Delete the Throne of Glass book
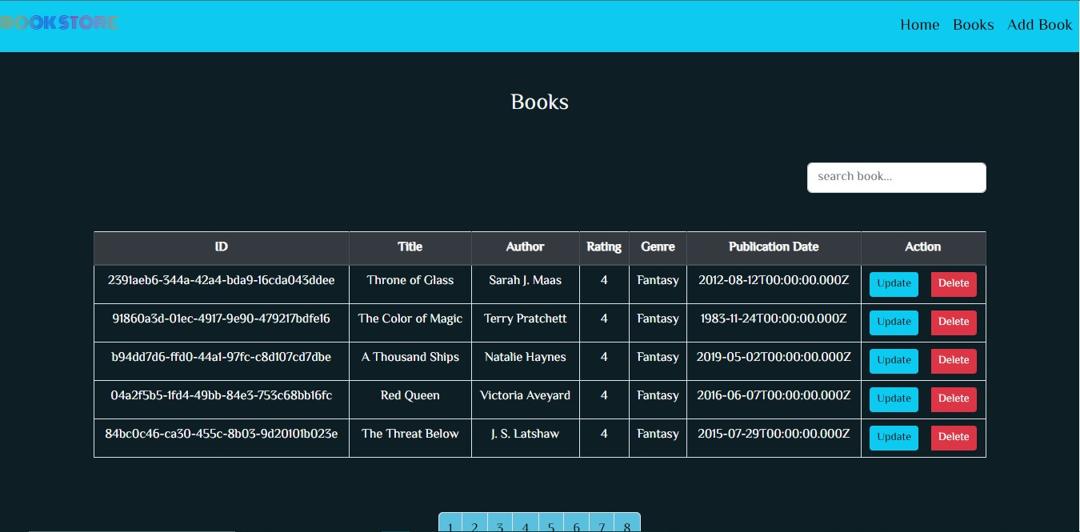Viewport: 1080px width, 532px height. point(953,284)
